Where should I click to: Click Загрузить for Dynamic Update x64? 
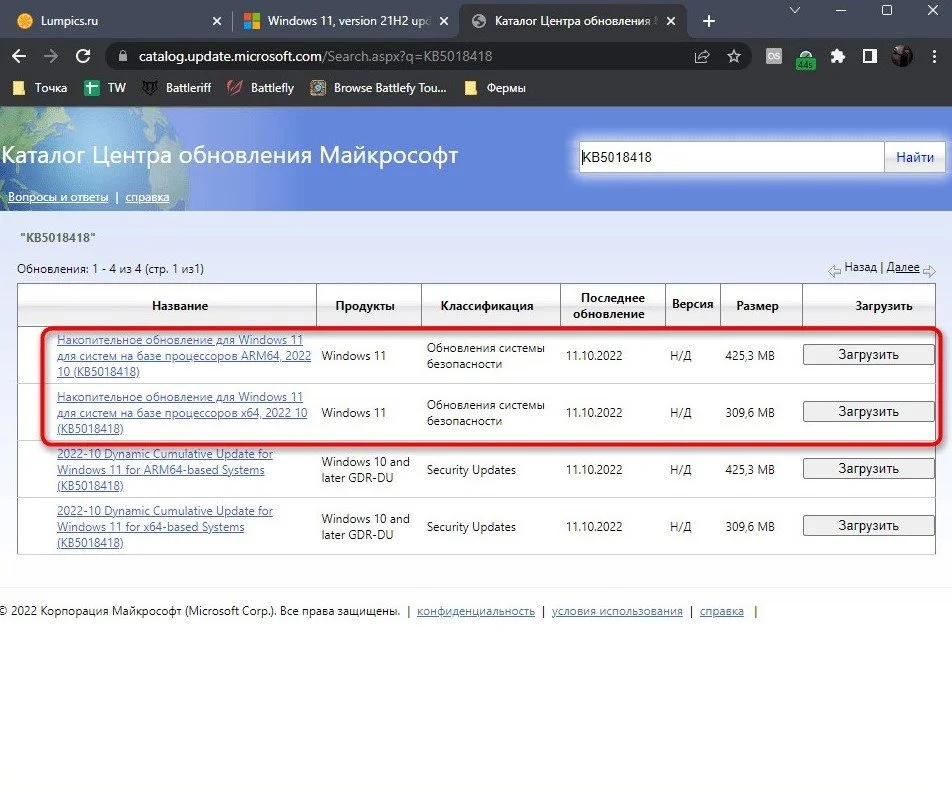pos(868,526)
